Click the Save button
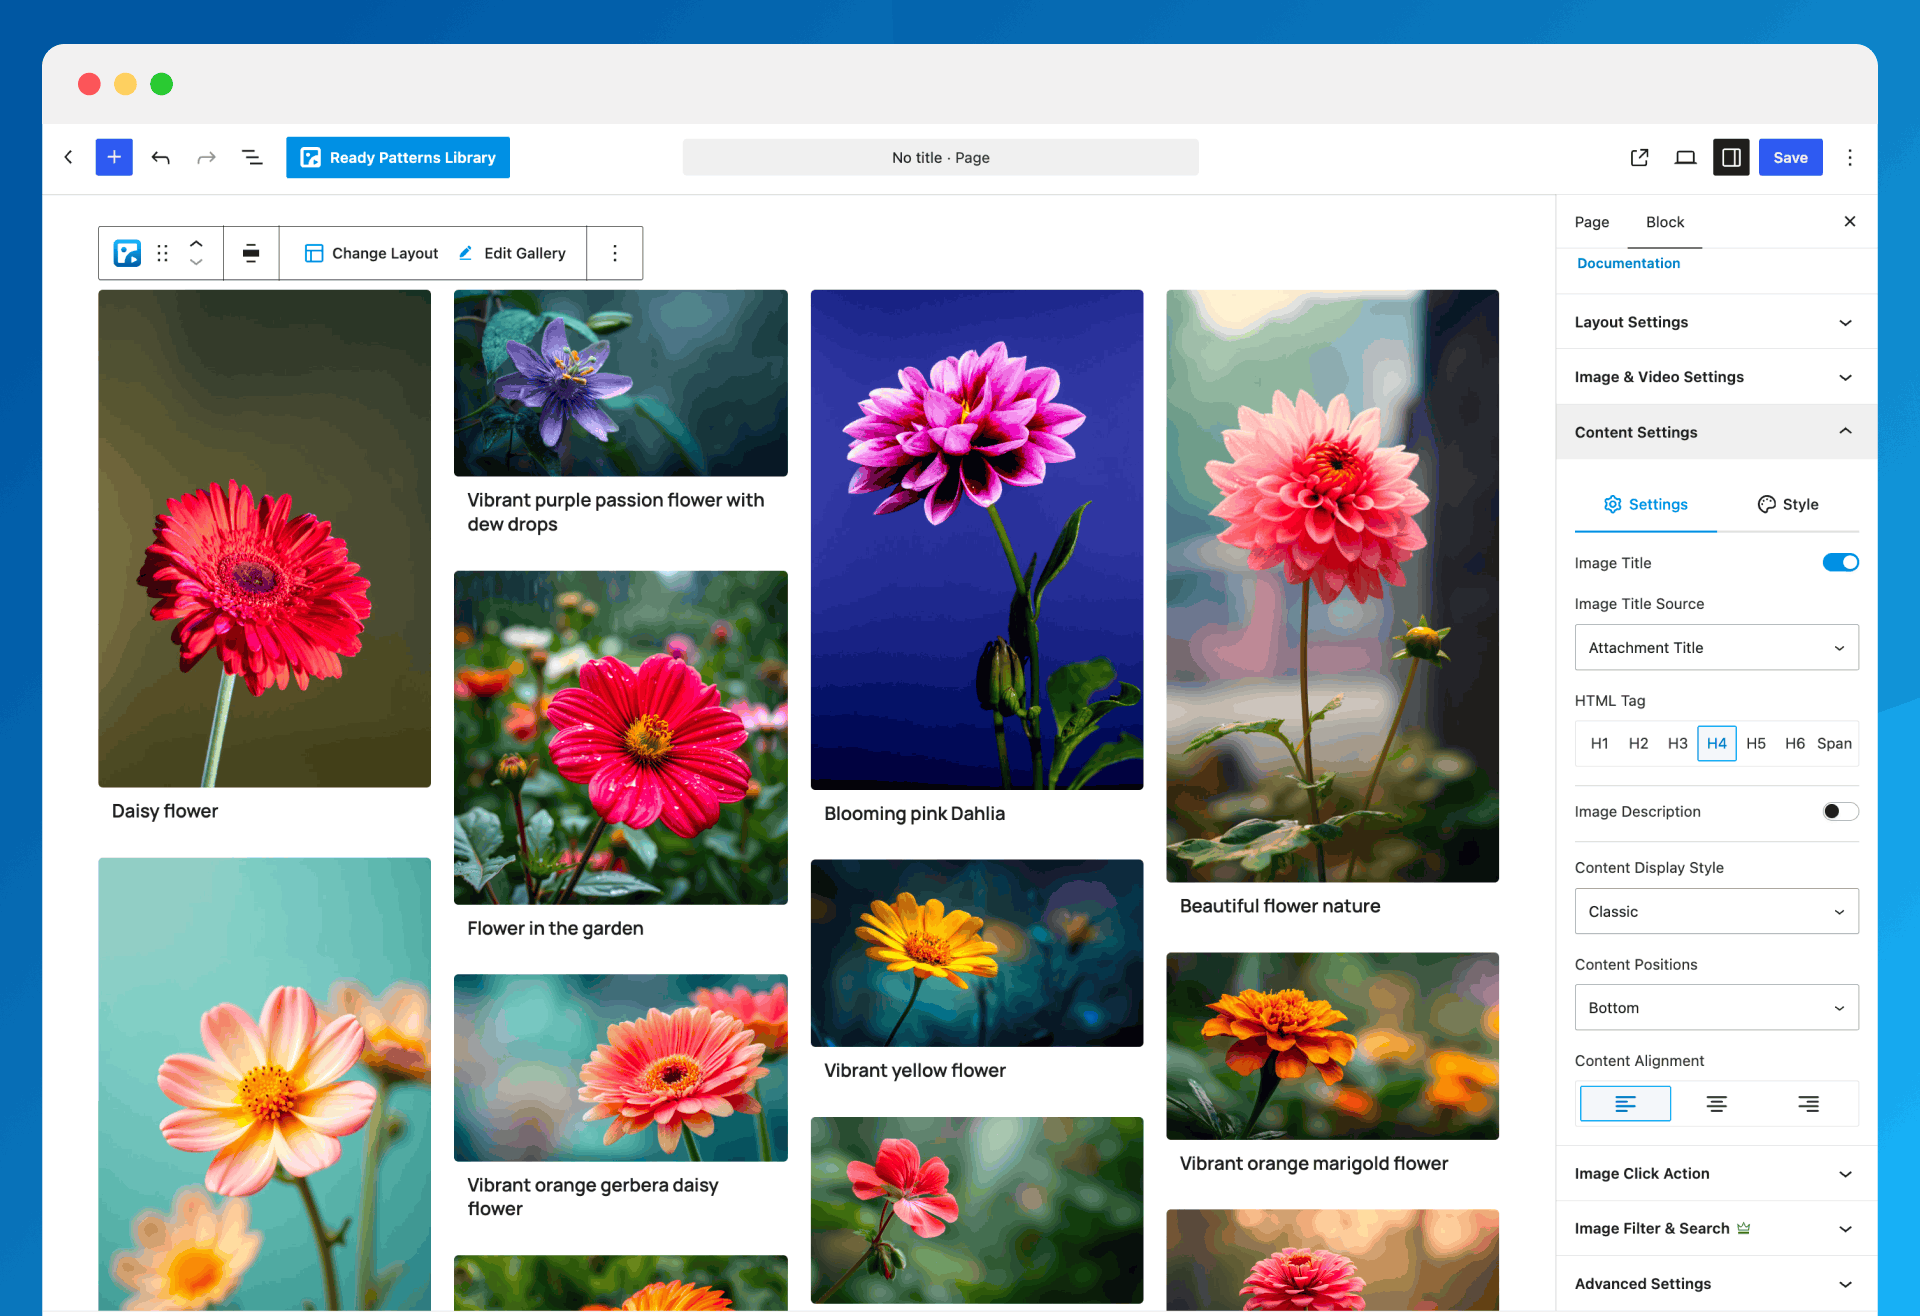This screenshot has height=1316, width=1920. [1790, 157]
